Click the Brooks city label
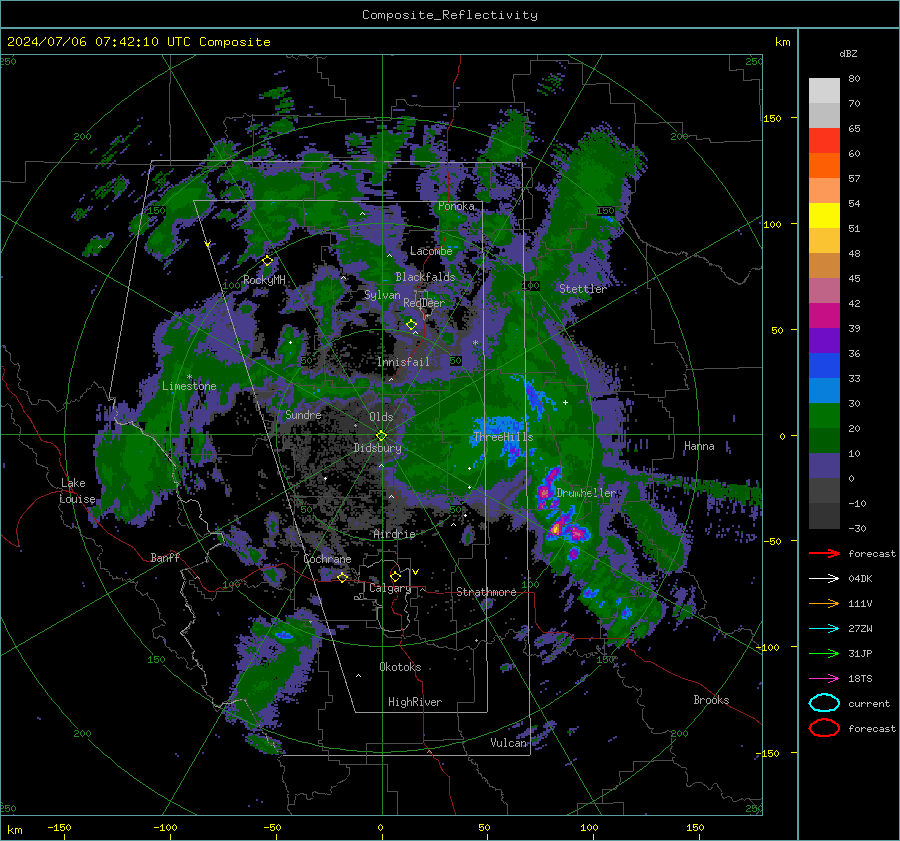Screen dimensions: 900x841 (711, 700)
